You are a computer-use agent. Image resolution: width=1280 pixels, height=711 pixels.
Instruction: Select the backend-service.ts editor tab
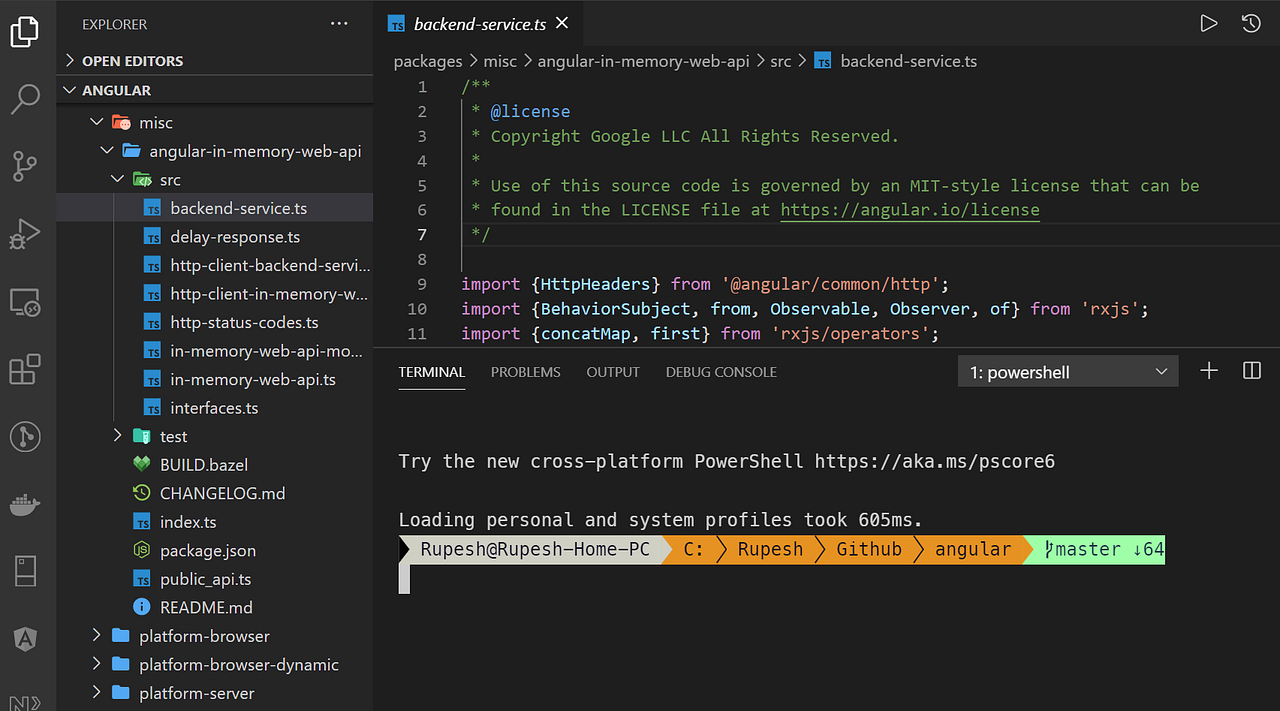click(x=479, y=24)
